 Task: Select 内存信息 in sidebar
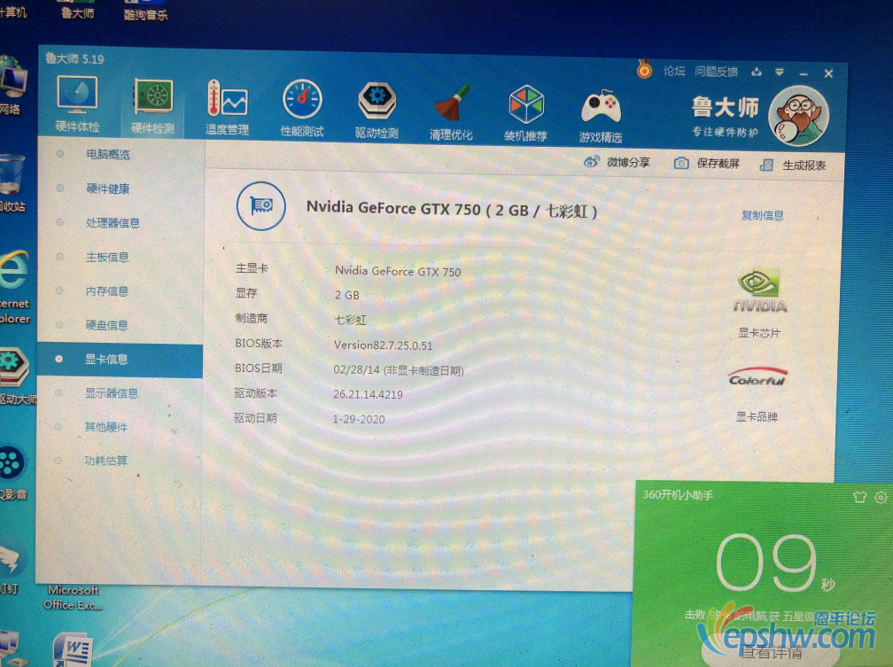point(107,291)
